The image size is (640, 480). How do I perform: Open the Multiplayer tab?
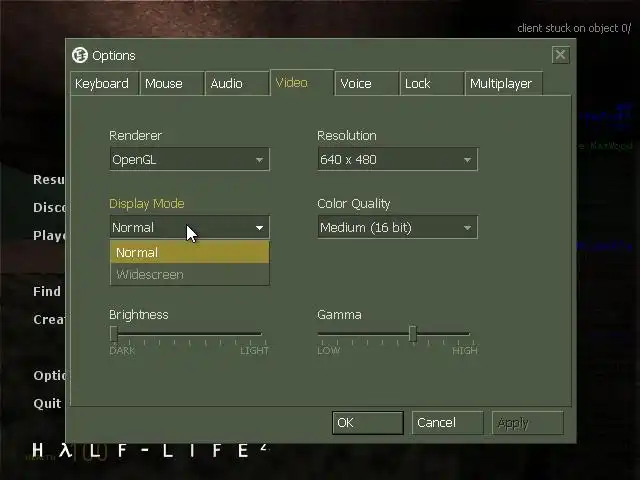tap(504, 83)
